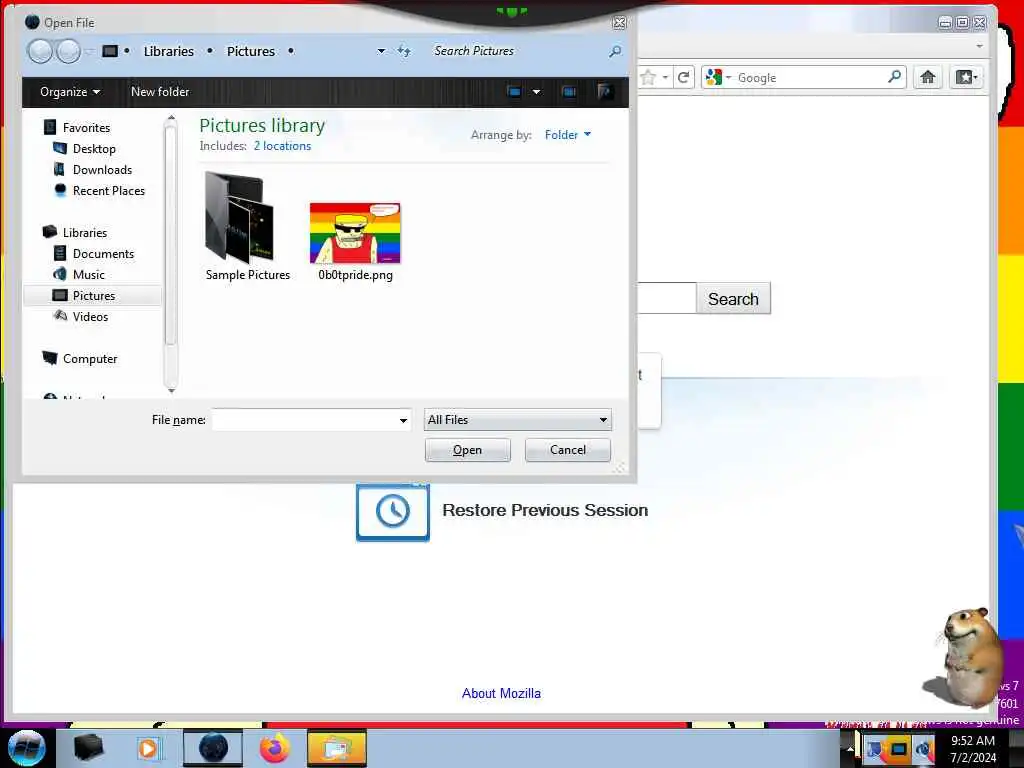Refresh the Pictures folder listing
Viewport: 1024px width, 768px height.
(404, 51)
